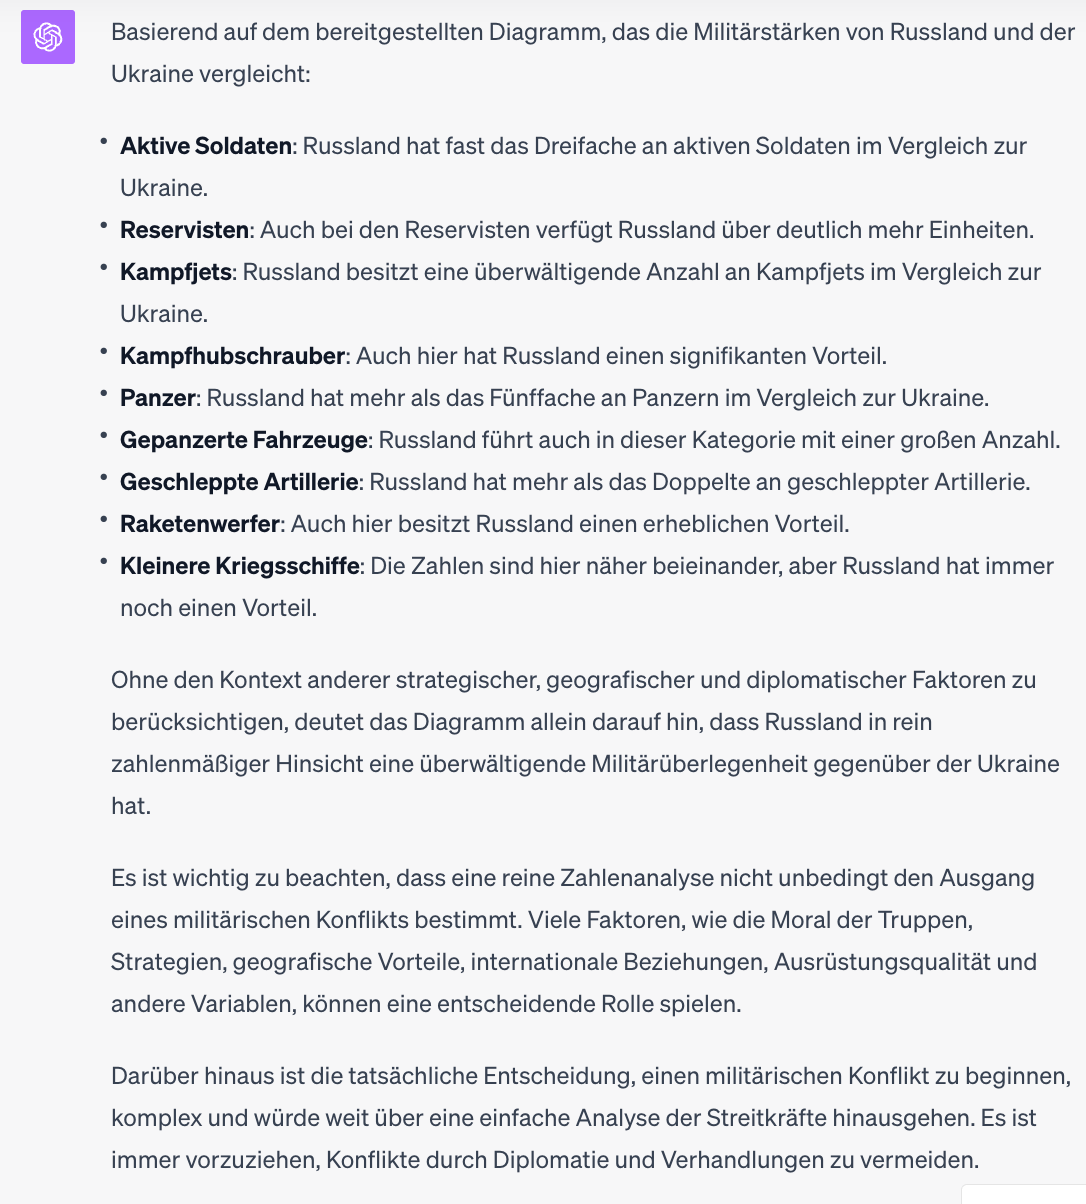Image resolution: width=1086 pixels, height=1204 pixels.
Task: Click the paragraph beginning 'Darüber hinaus ist'
Action: pos(591,1118)
